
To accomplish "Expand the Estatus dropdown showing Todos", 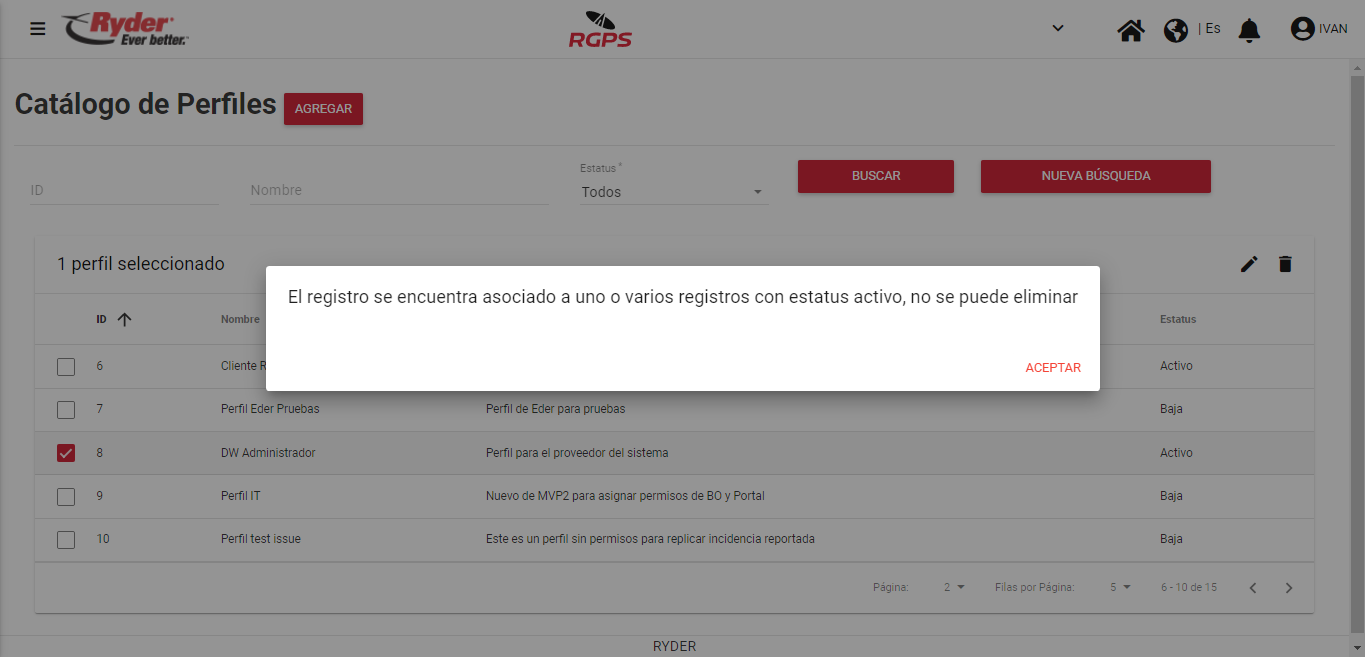I will 673,192.
